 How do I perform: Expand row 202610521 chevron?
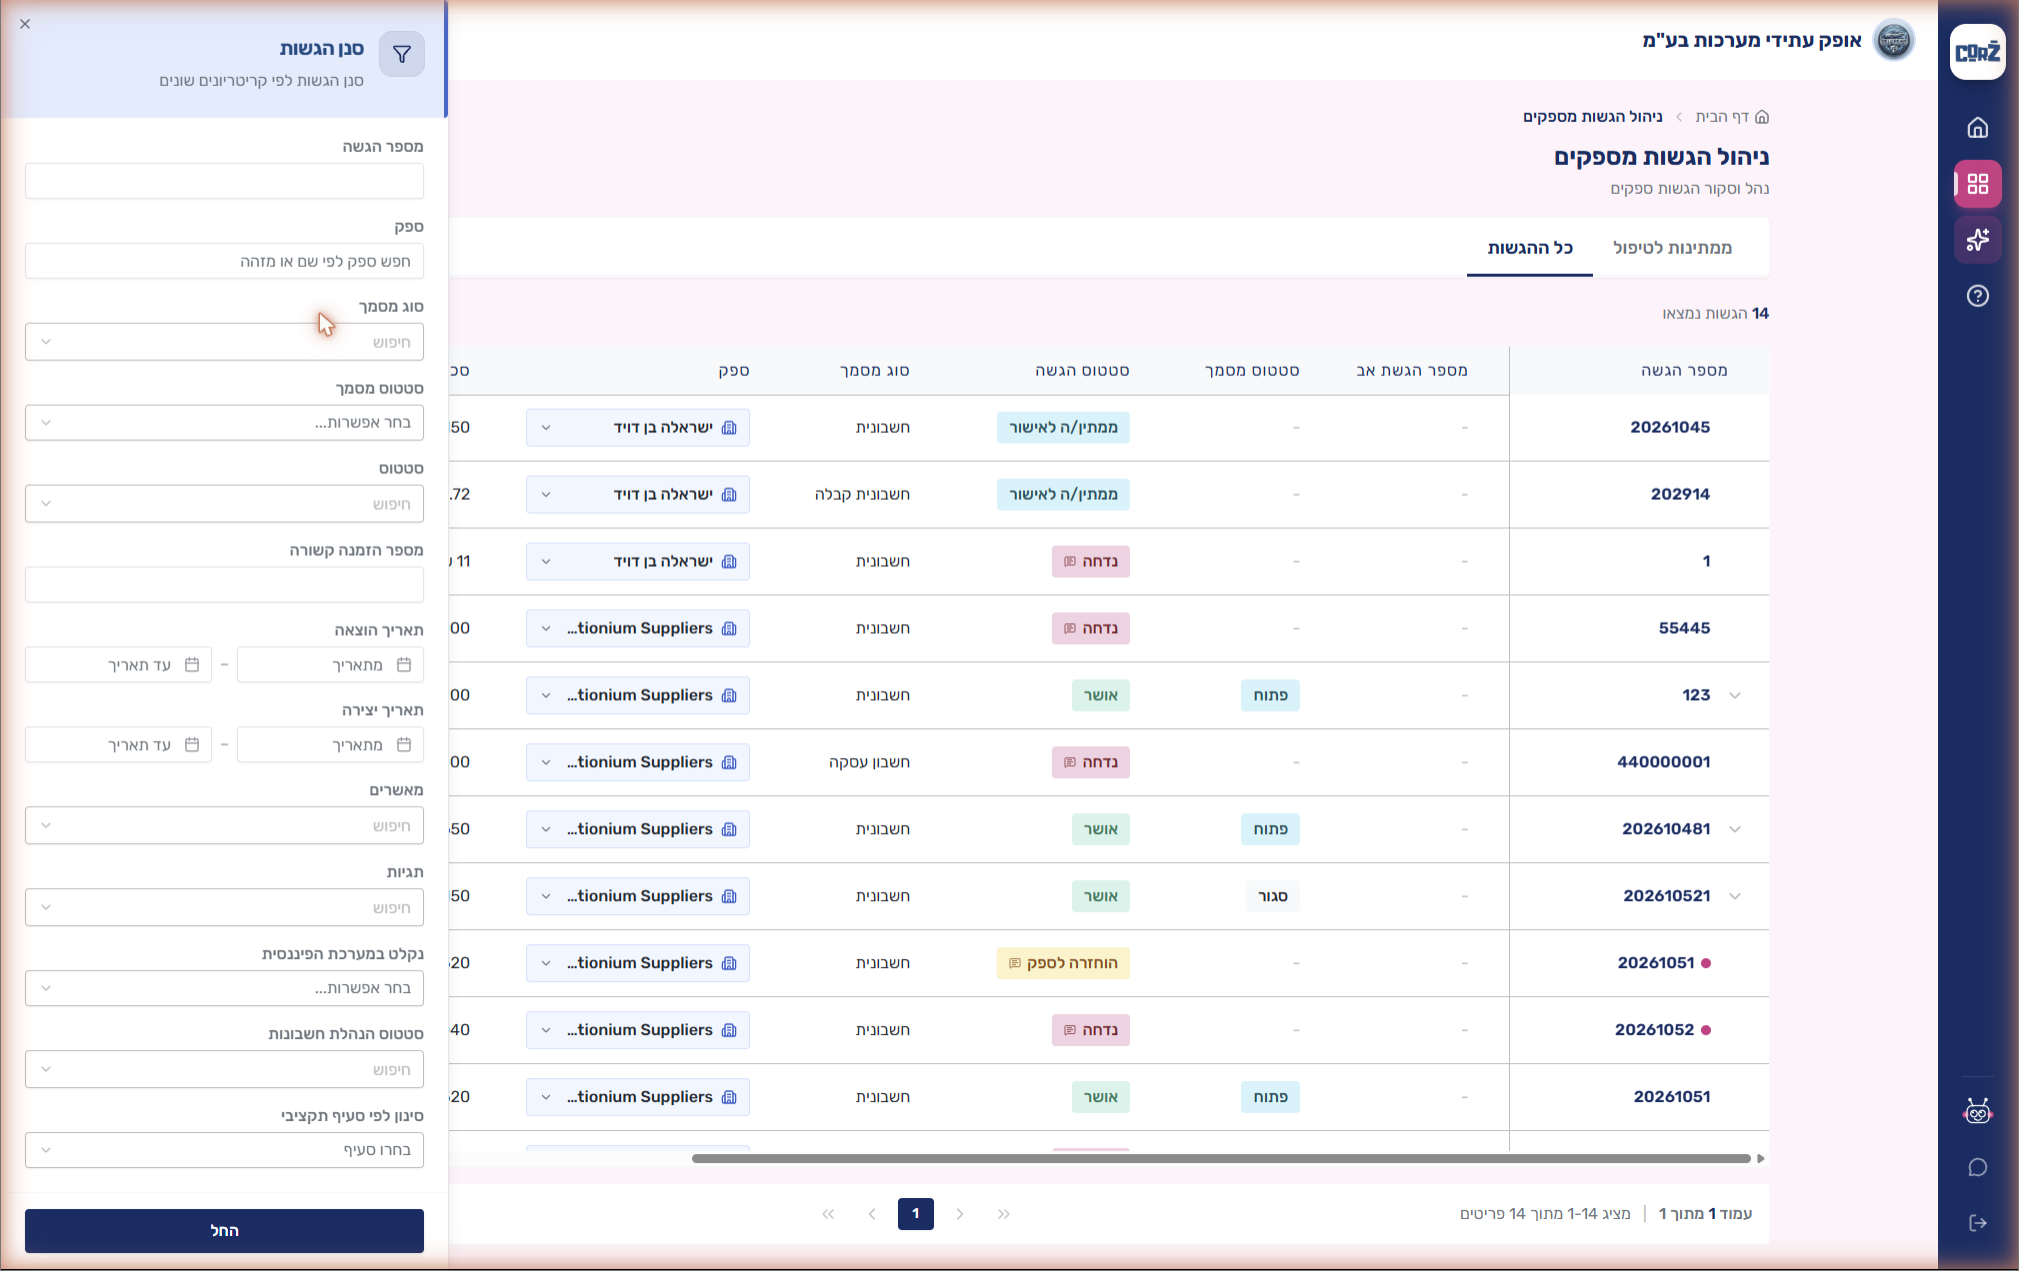1735,897
